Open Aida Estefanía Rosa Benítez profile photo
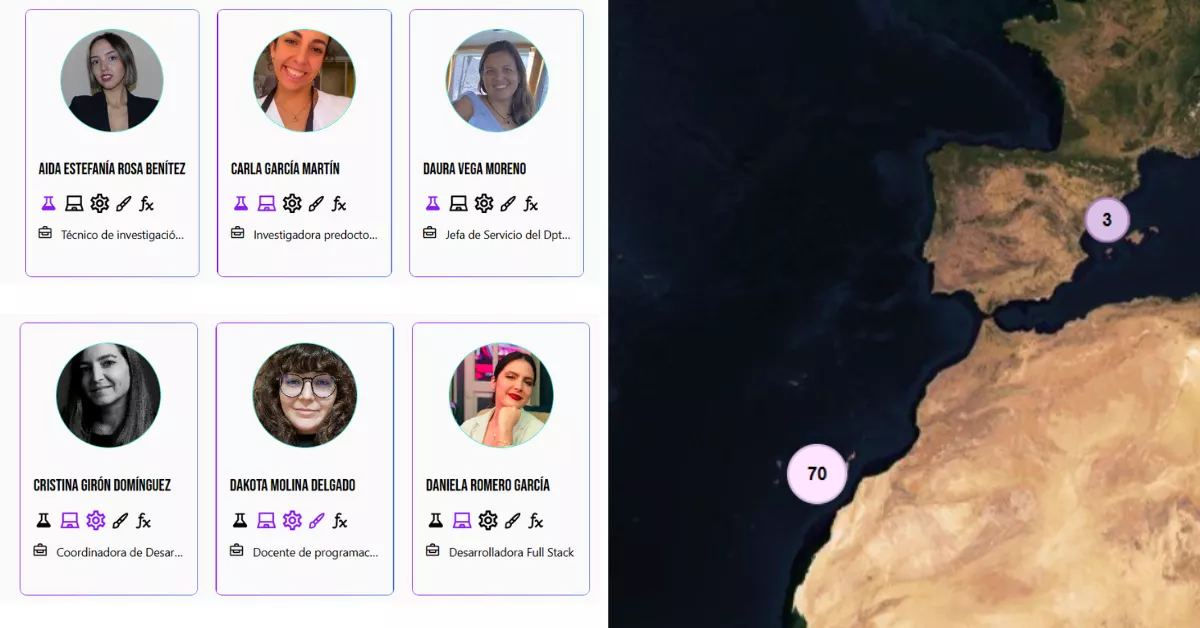The height and width of the screenshot is (628, 1200). pos(112,81)
